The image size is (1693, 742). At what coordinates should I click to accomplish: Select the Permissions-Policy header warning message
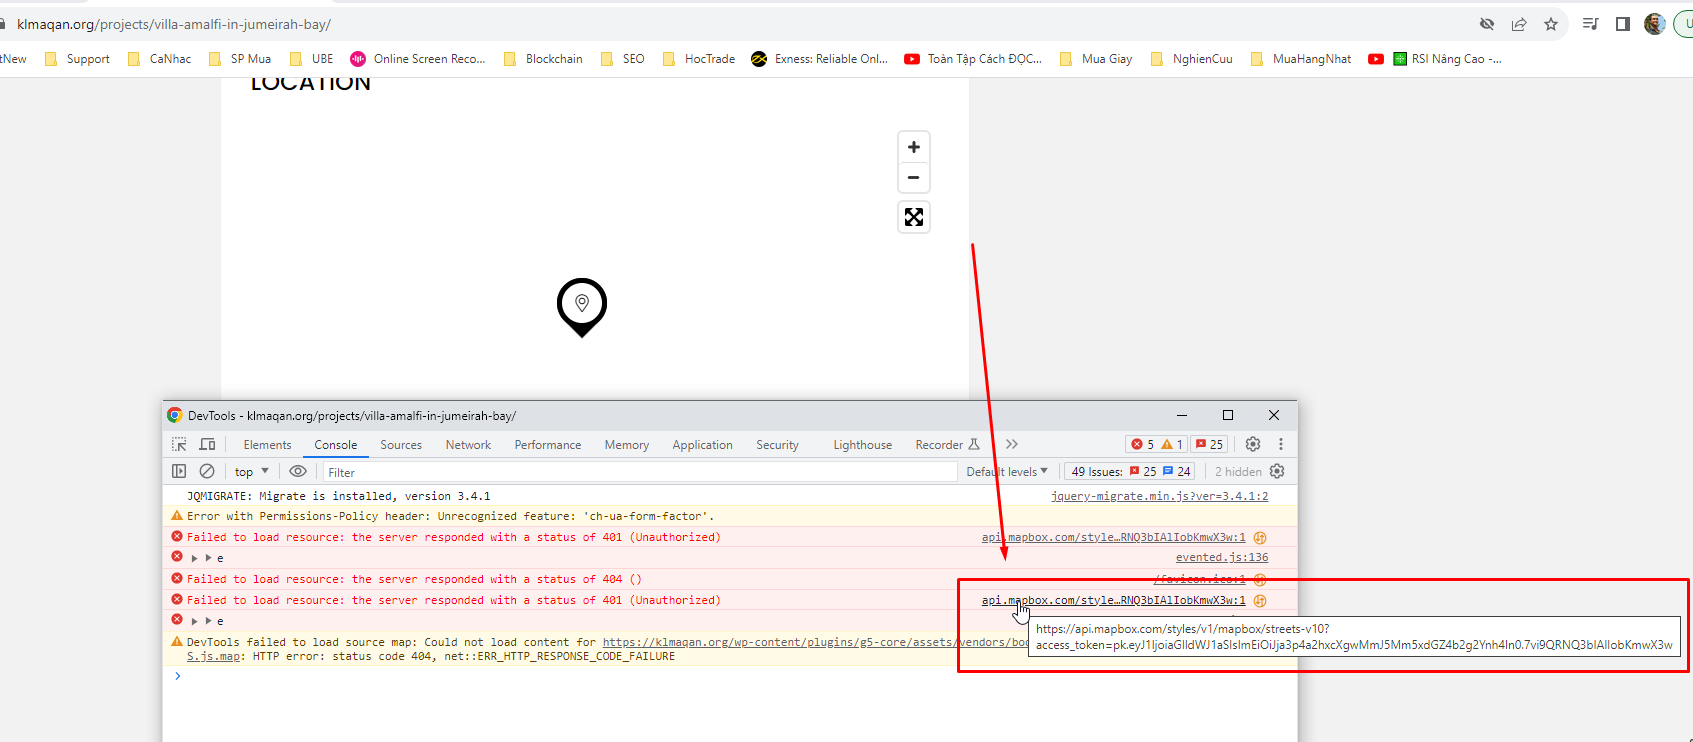tap(451, 517)
